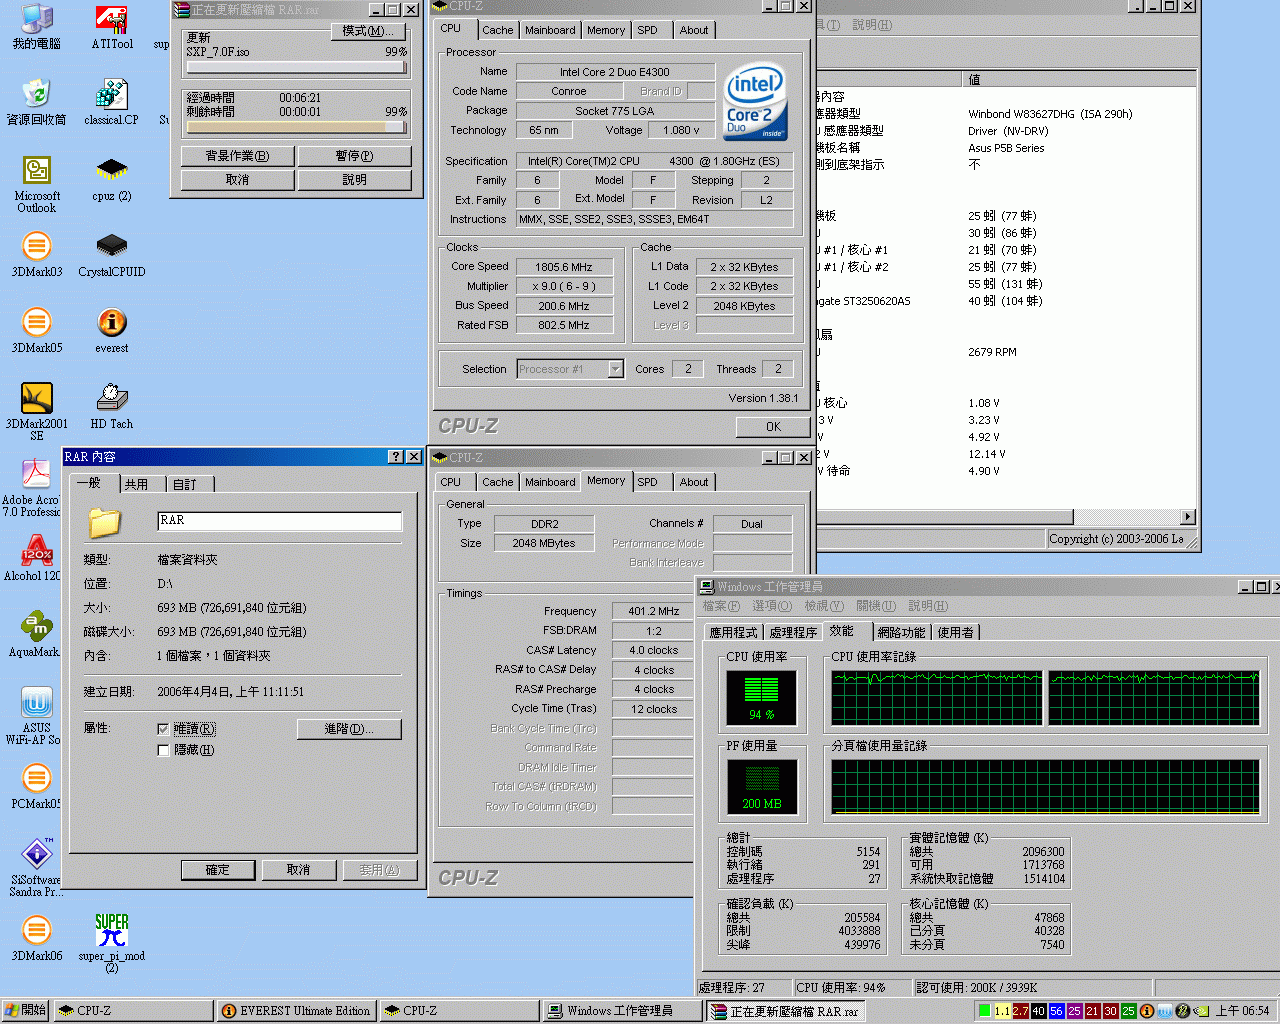Viewport: 1280px width, 1024px height.
Task: Click 背景作業(B) button in WinRAR
Action: [x=237, y=156]
